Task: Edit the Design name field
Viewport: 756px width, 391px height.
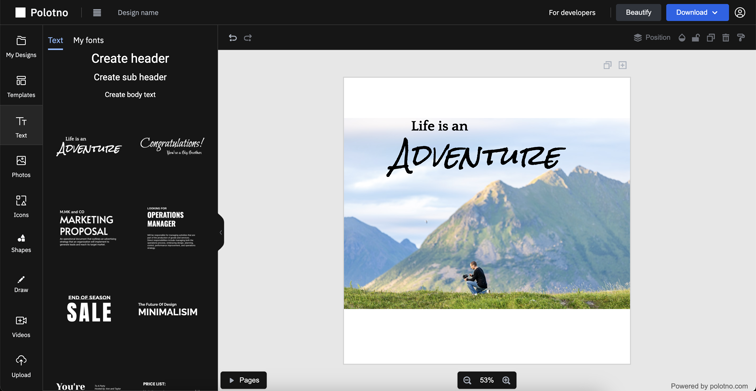Action: click(x=138, y=13)
